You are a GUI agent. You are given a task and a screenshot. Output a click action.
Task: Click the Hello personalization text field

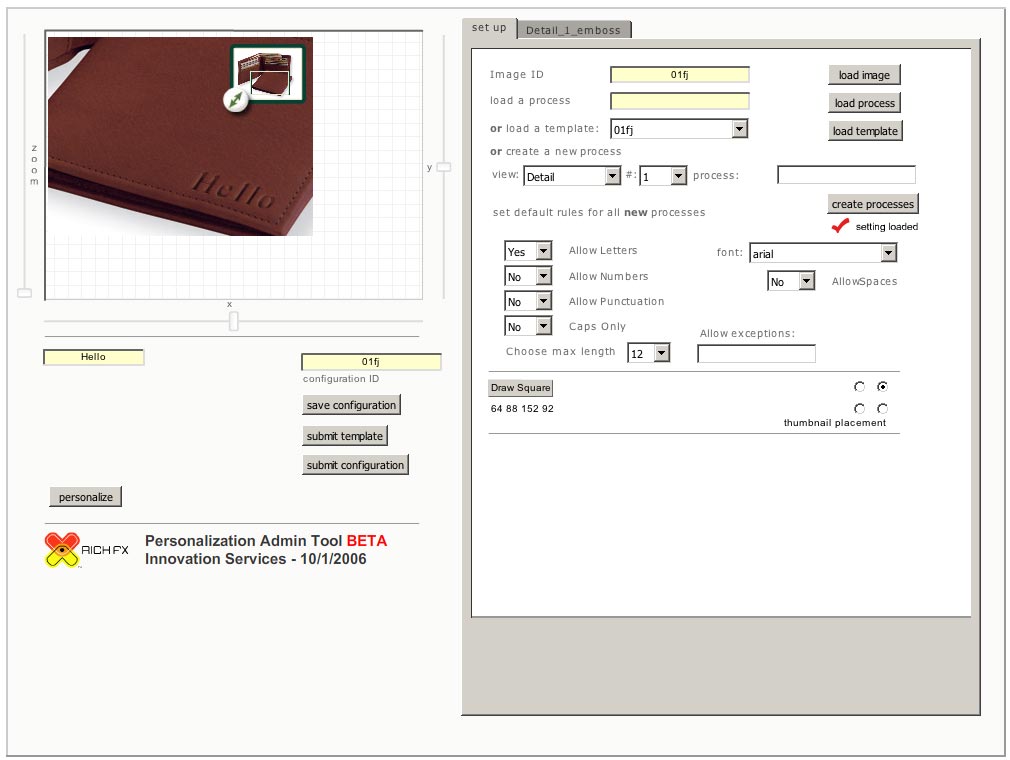(93, 357)
